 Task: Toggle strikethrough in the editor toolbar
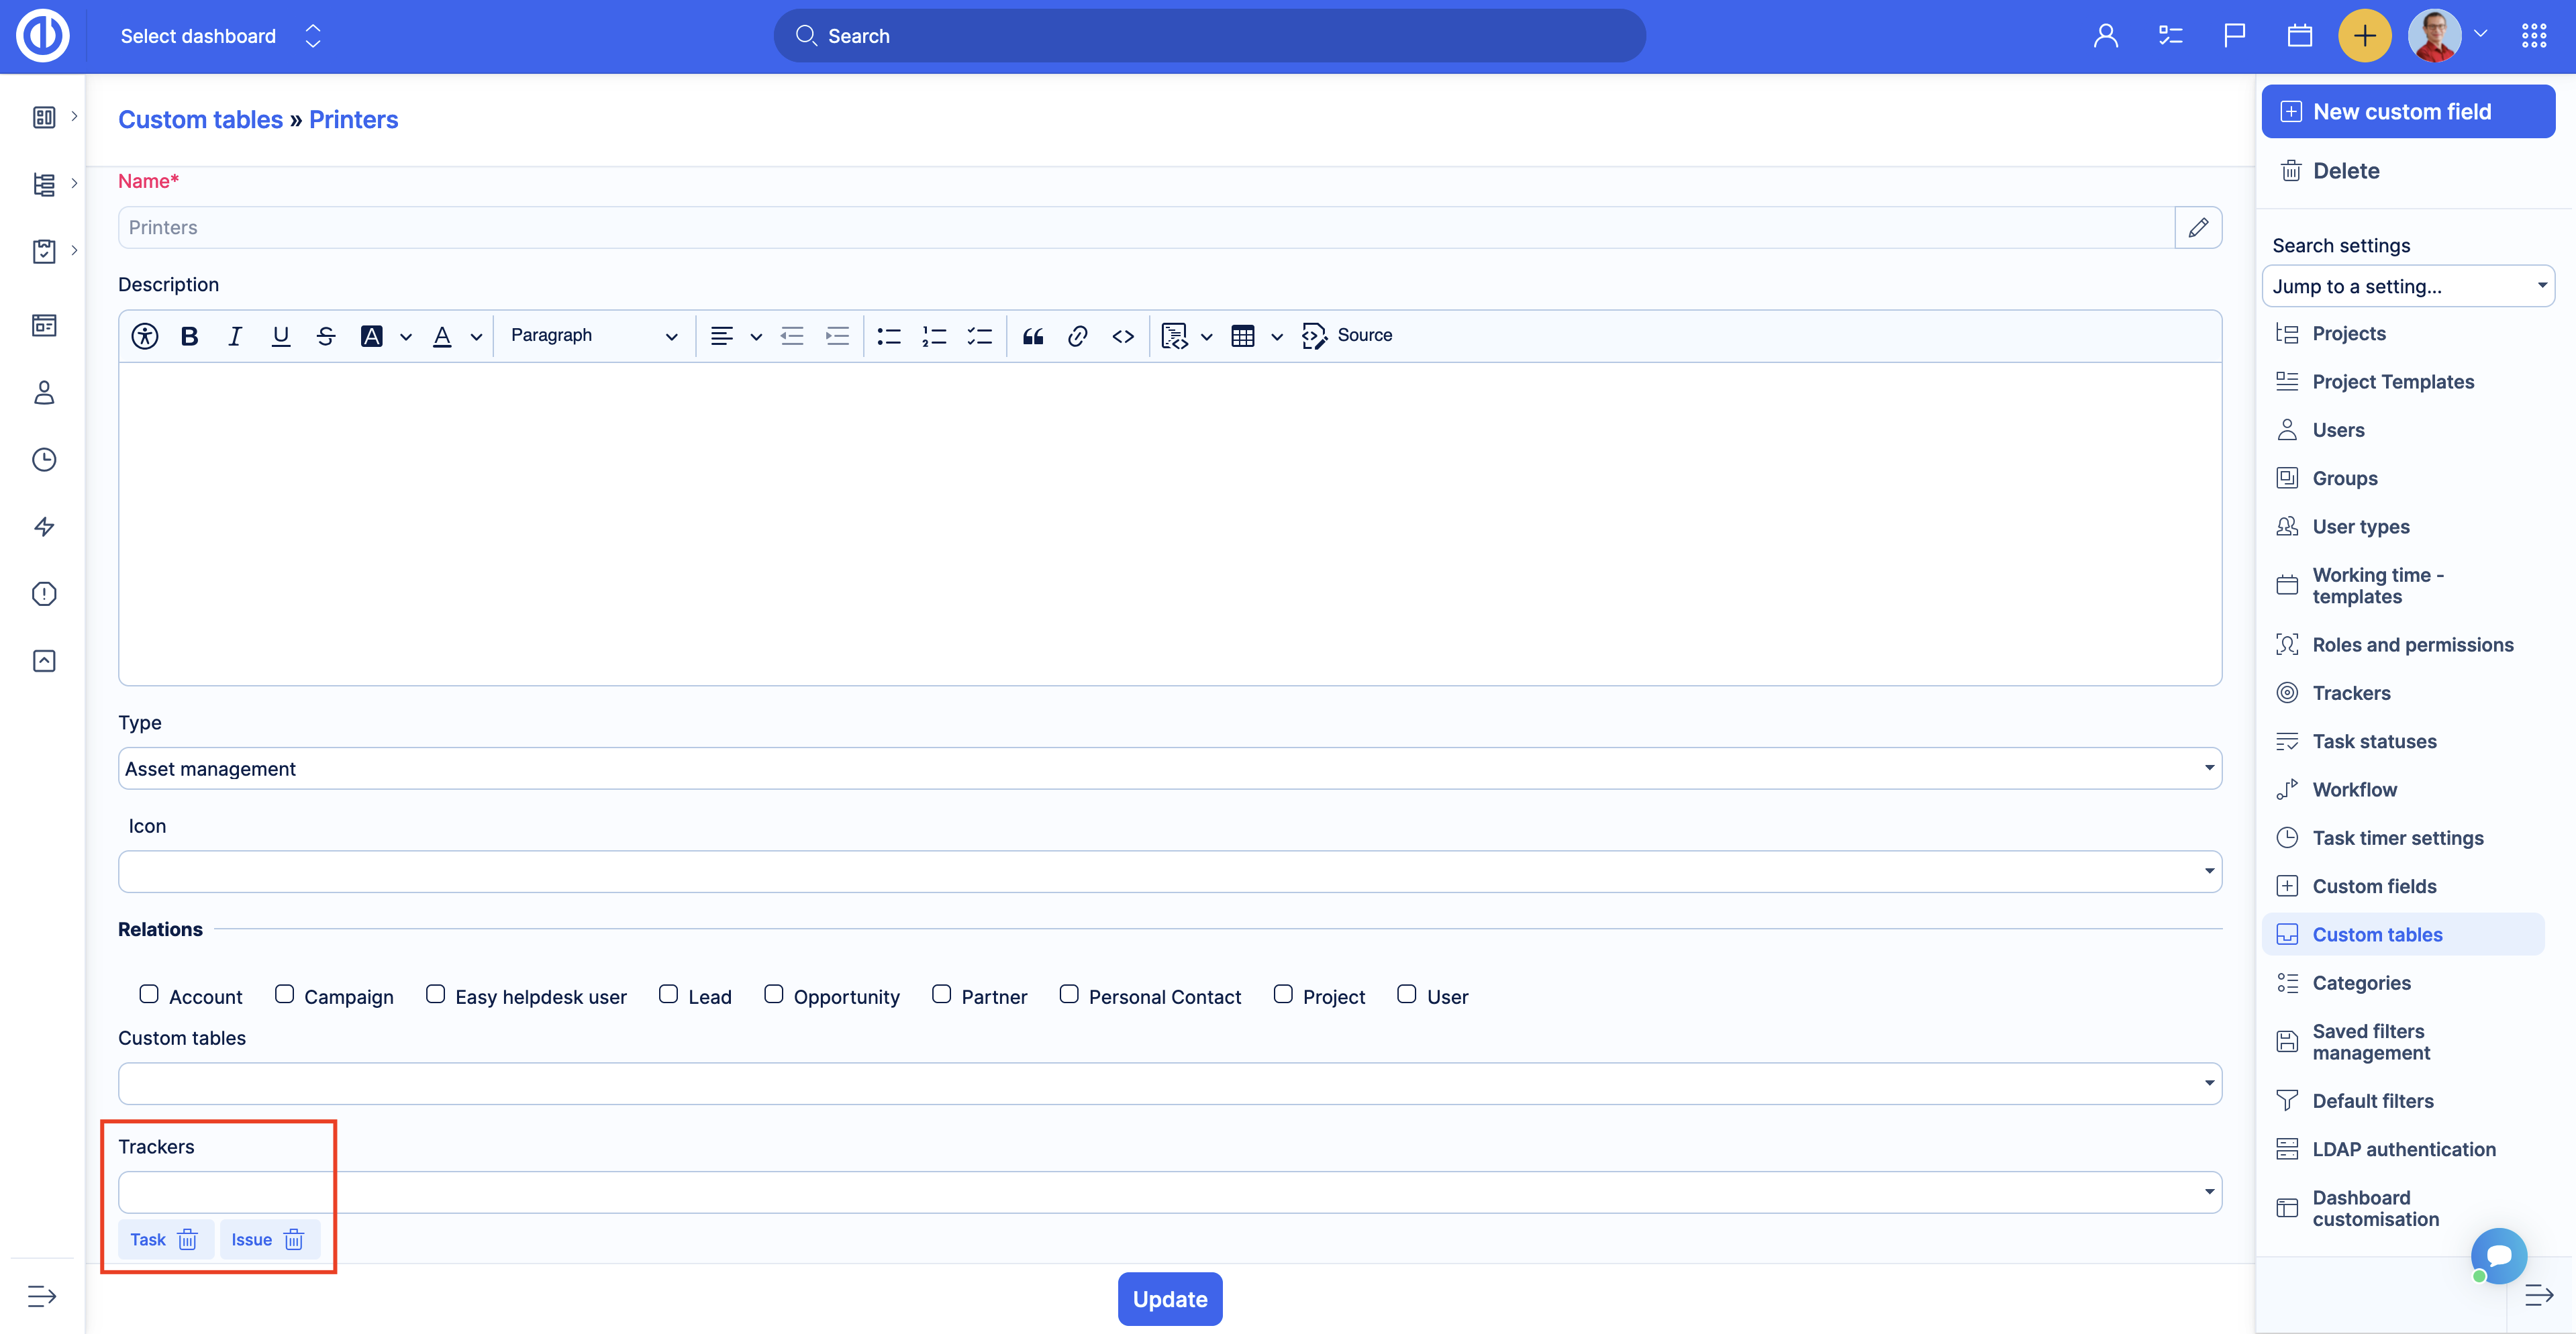[325, 336]
